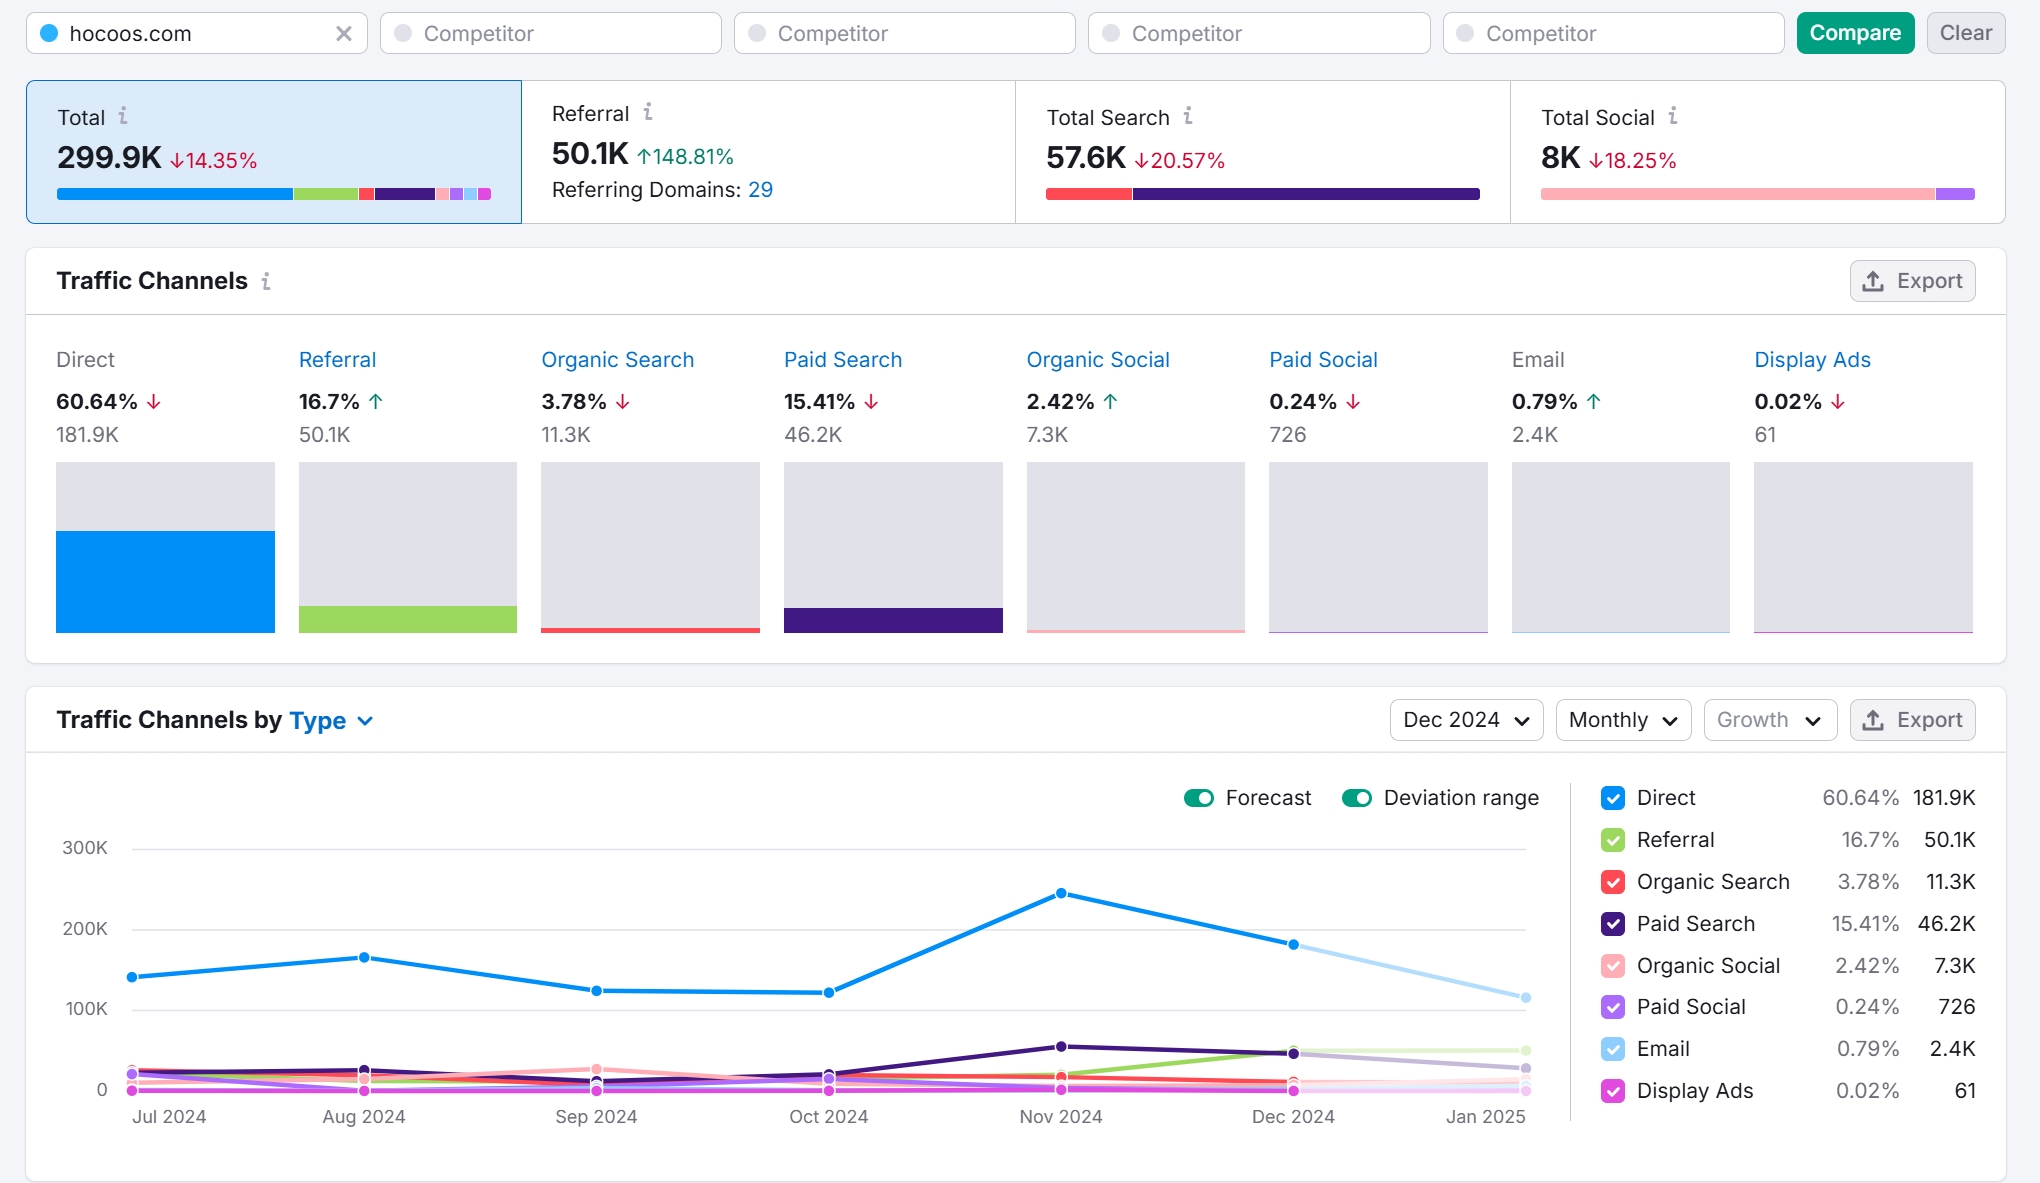Screen dimensions: 2040x1183
Task: Click info icon next to Traffic Channels heading
Action: 266,281
